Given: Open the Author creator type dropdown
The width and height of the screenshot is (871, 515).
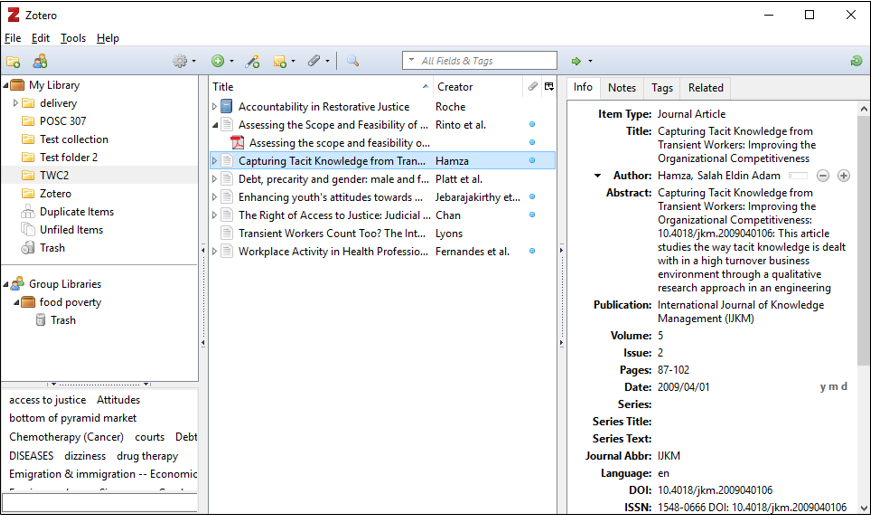Looking at the screenshot, I should pyautogui.click(x=598, y=176).
